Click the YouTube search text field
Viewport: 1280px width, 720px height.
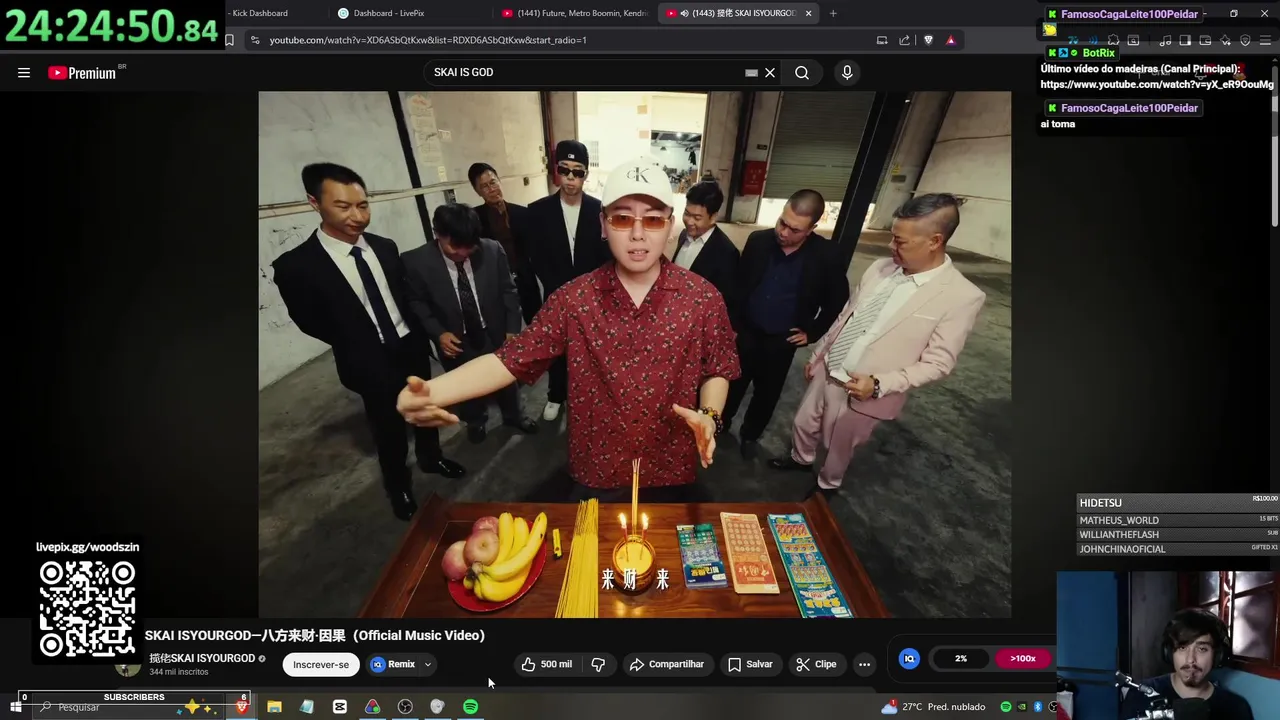coord(585,72)
